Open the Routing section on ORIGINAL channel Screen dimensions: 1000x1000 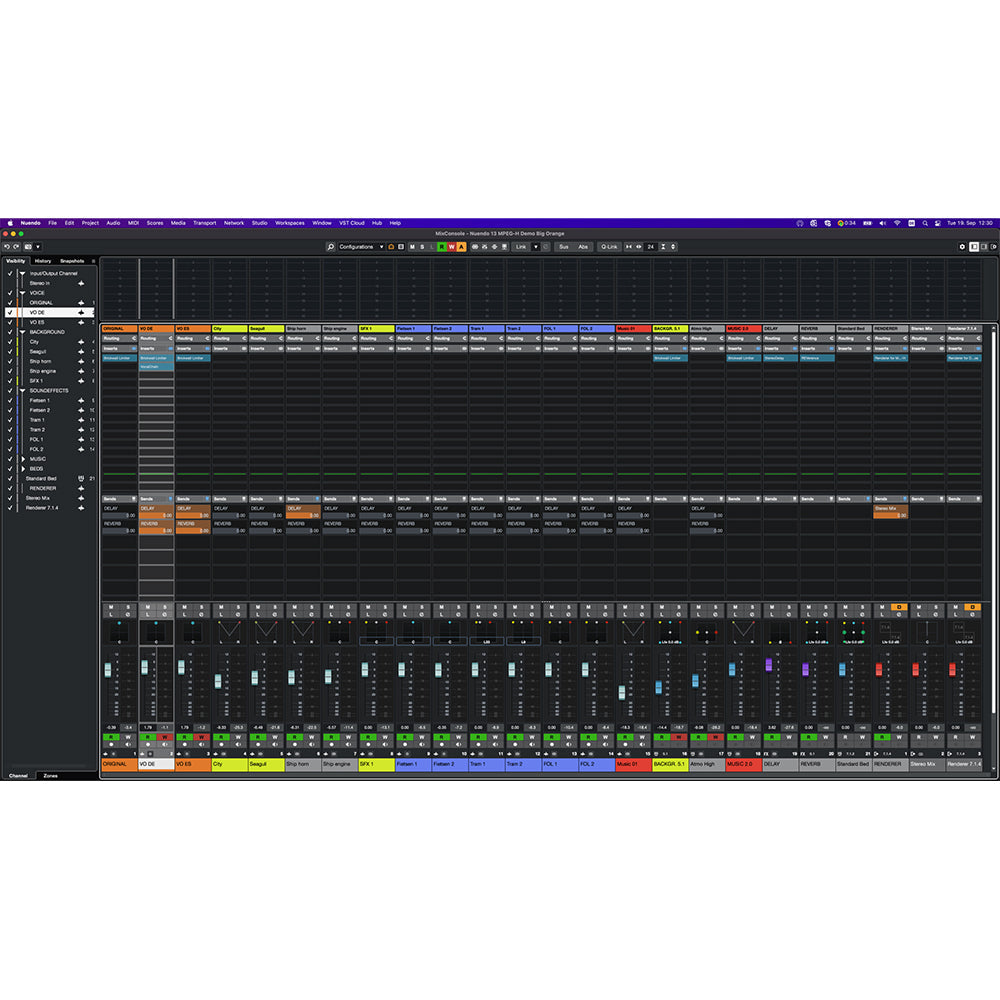[x=119, y=339]
